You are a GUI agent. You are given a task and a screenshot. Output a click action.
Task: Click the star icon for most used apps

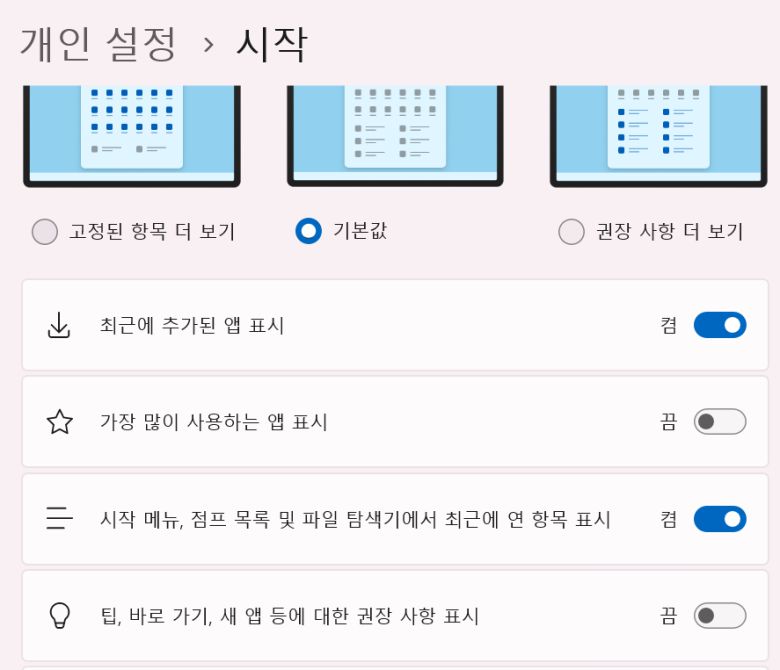coord(59,422)
